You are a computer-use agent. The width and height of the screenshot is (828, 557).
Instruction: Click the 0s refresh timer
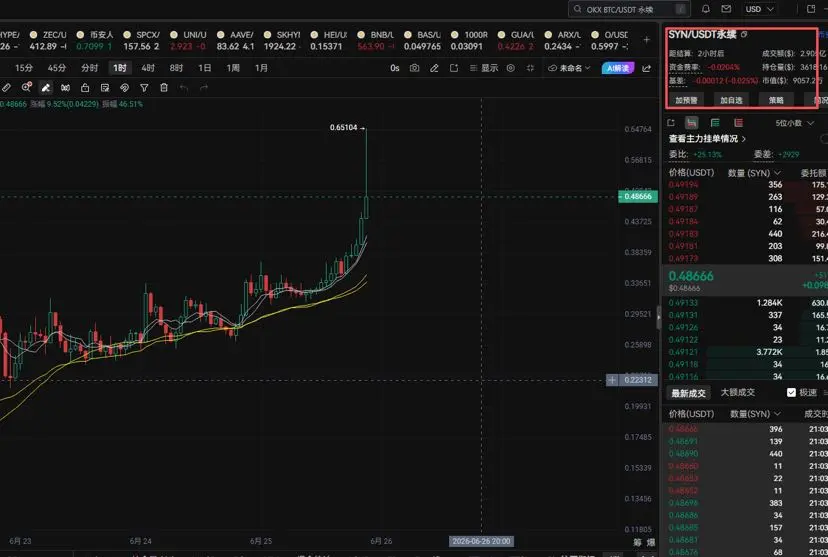(x=394, y=68)
